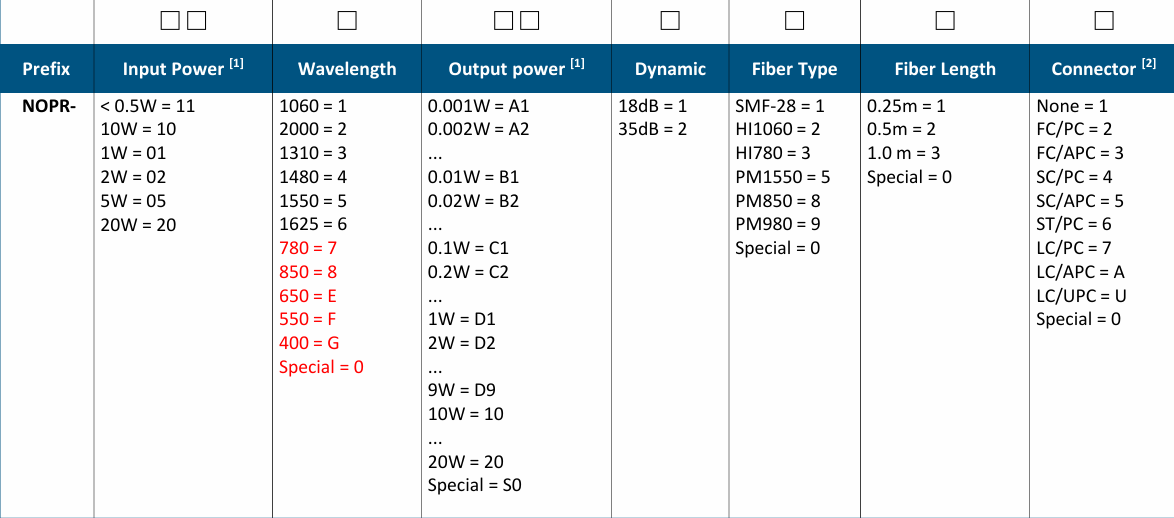
Task: Tick the box above Dynamic column
Action: 670,20
